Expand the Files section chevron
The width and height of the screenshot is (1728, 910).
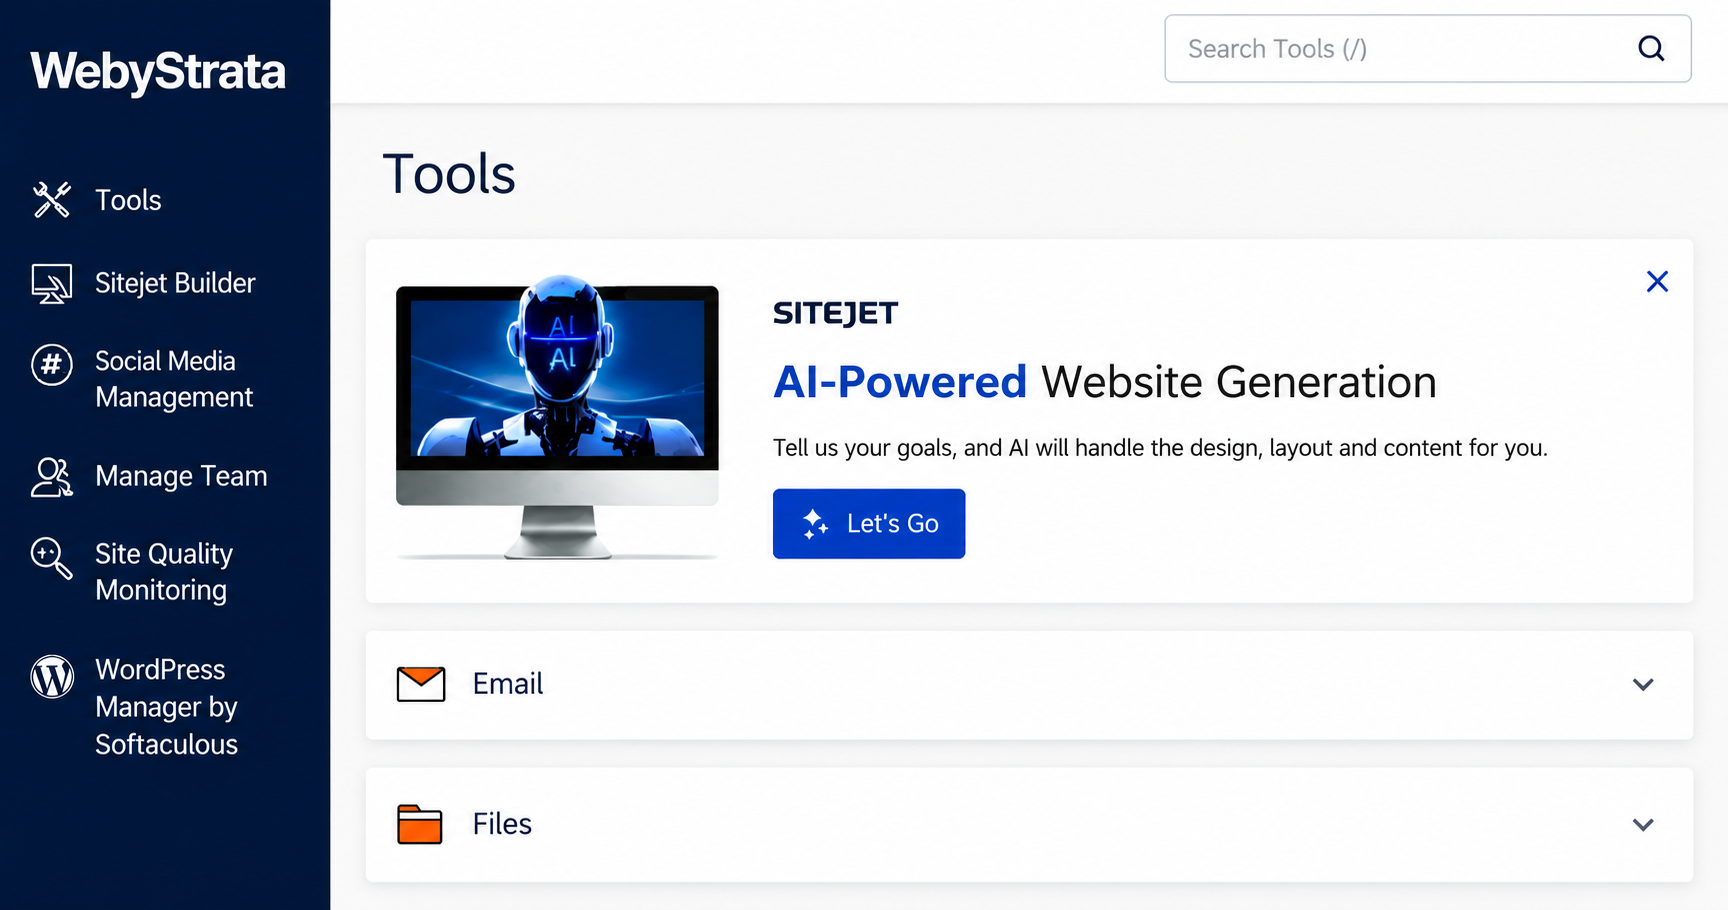click(1643, 825)
